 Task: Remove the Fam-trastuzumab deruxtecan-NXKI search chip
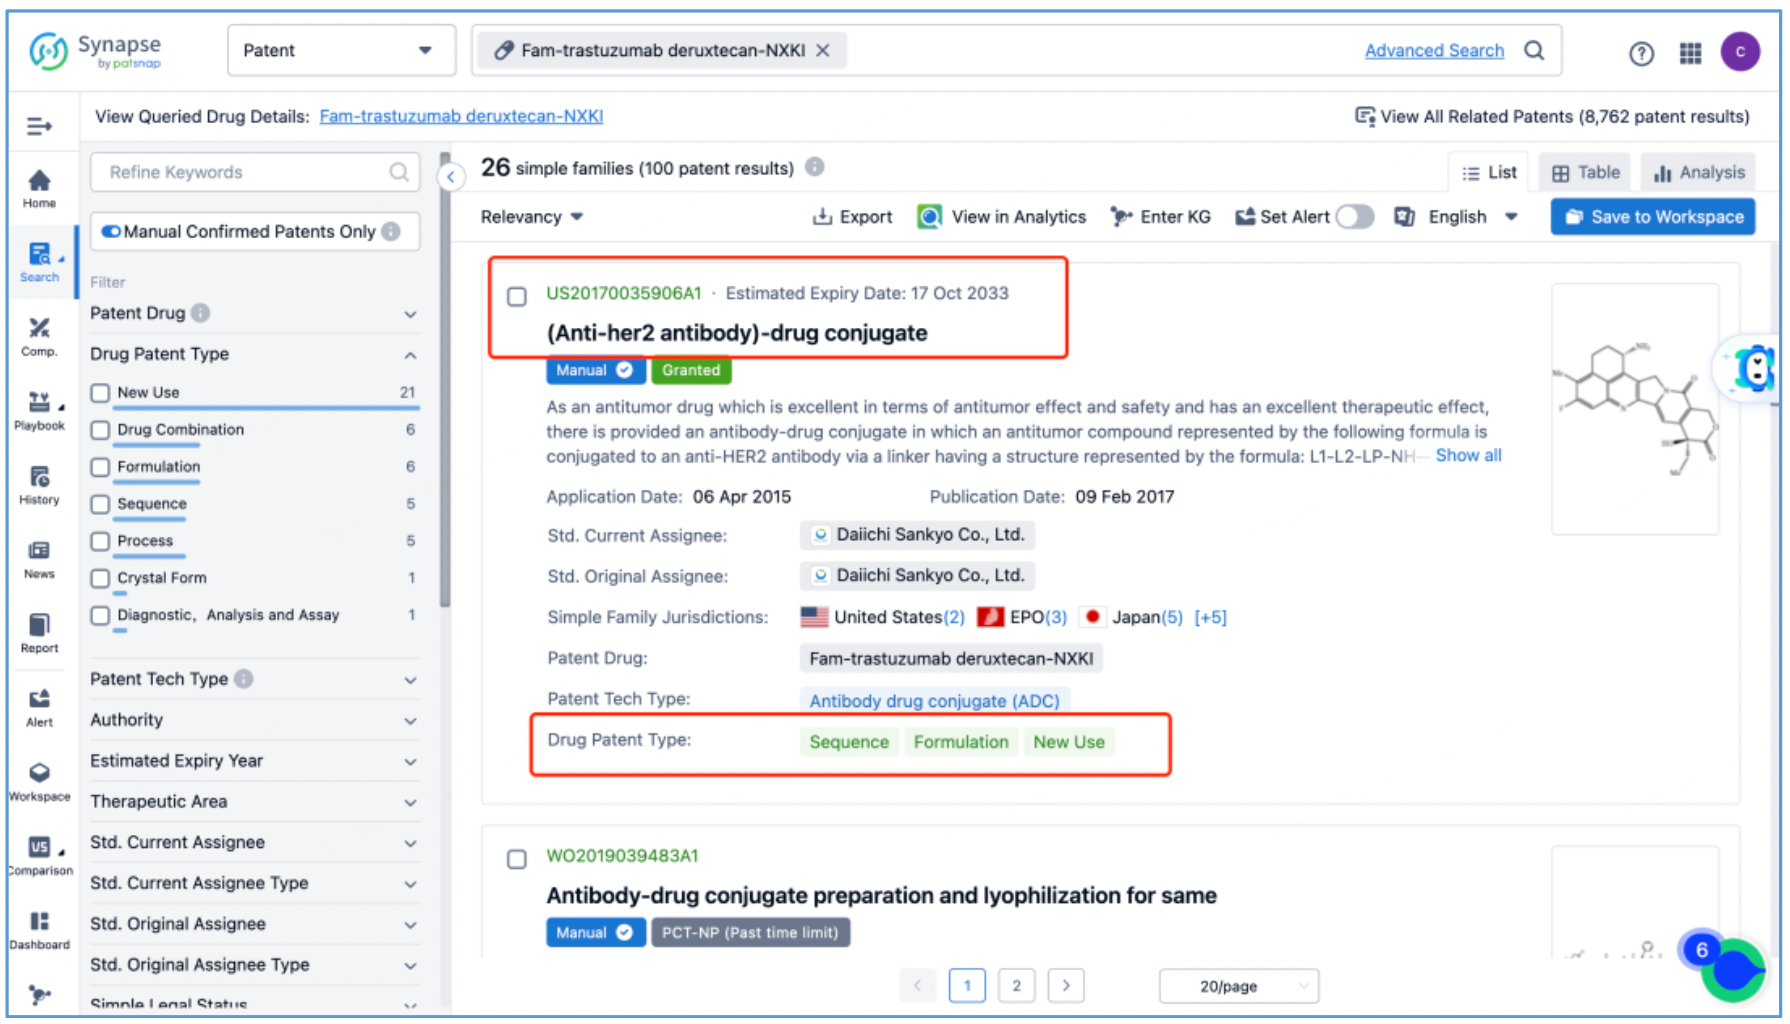[x=823, y=51]
